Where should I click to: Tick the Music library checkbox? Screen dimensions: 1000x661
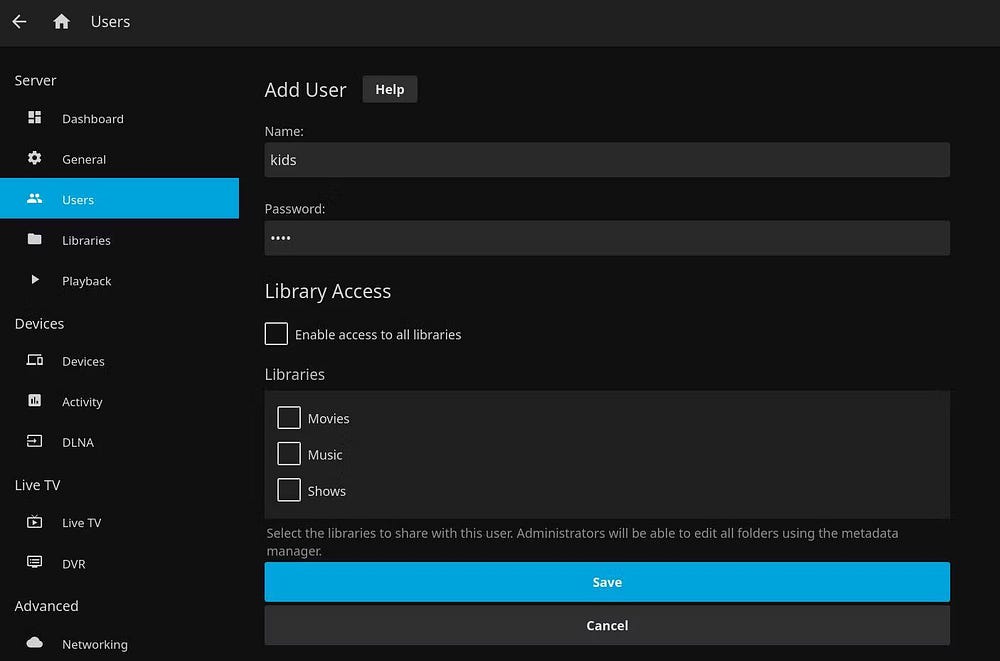[289, 454]
